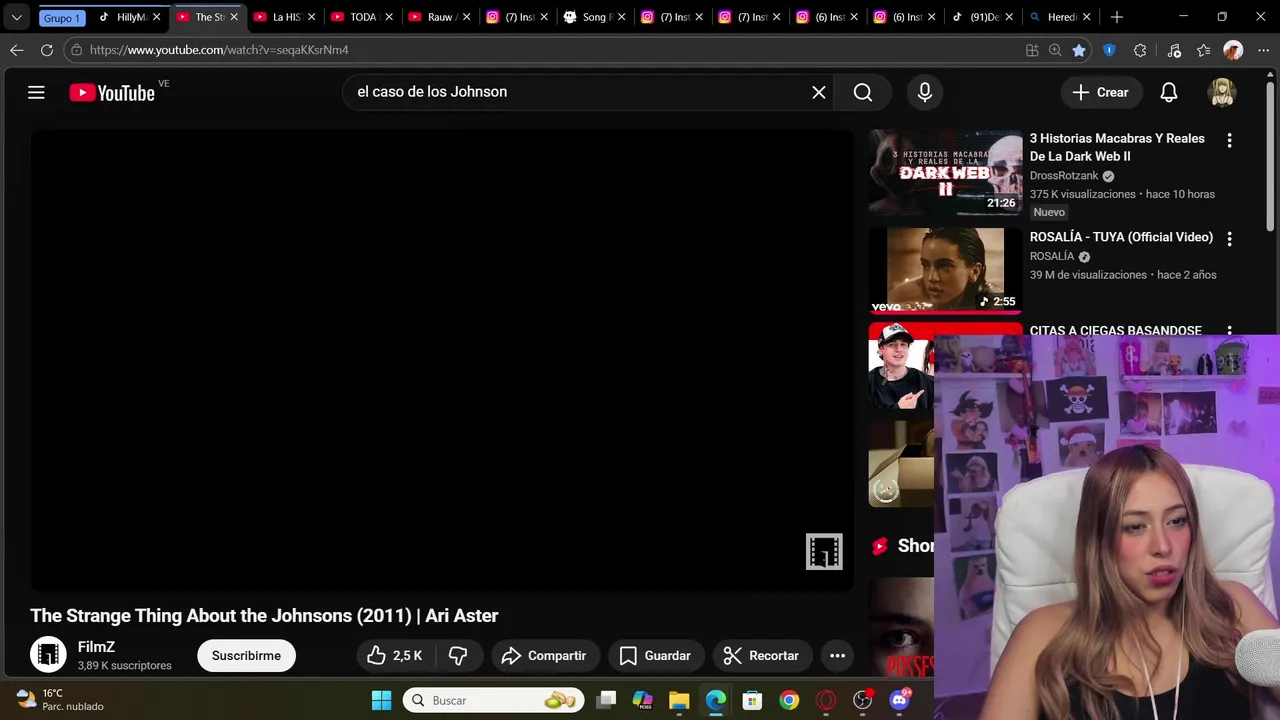Image resolution: width=1280 pixels, height=720 pixels.
Task: Switch to the La HIS YouTube tab
Action: [284, 17]
